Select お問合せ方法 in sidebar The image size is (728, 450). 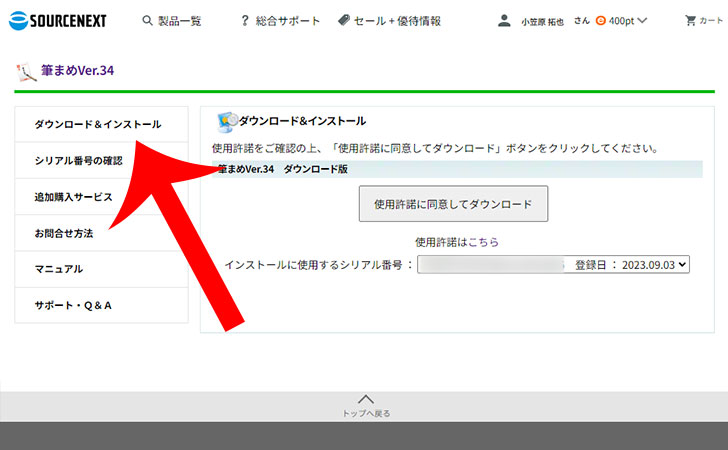click(x=101, y=233)
